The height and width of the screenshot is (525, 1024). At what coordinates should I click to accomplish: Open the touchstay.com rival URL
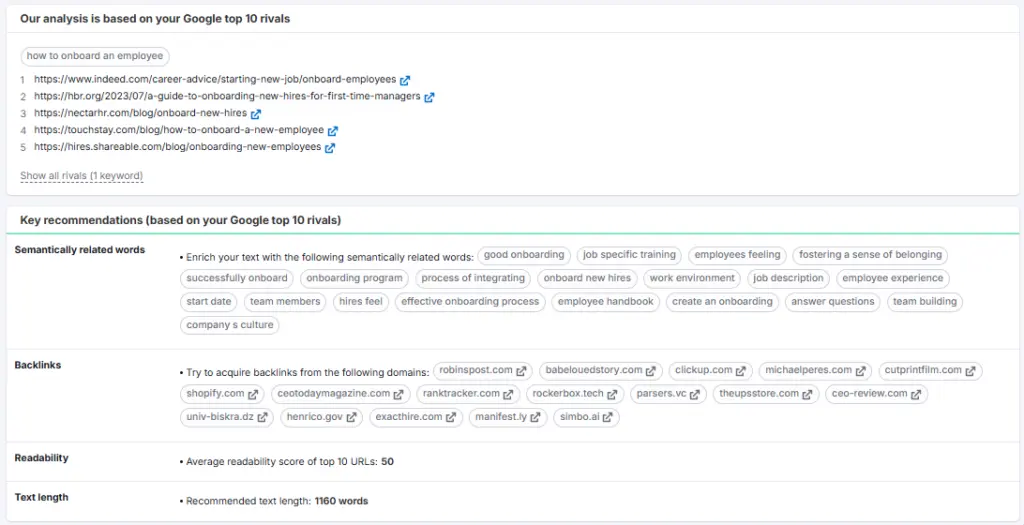pyautogui.click(x=179, y=131)
